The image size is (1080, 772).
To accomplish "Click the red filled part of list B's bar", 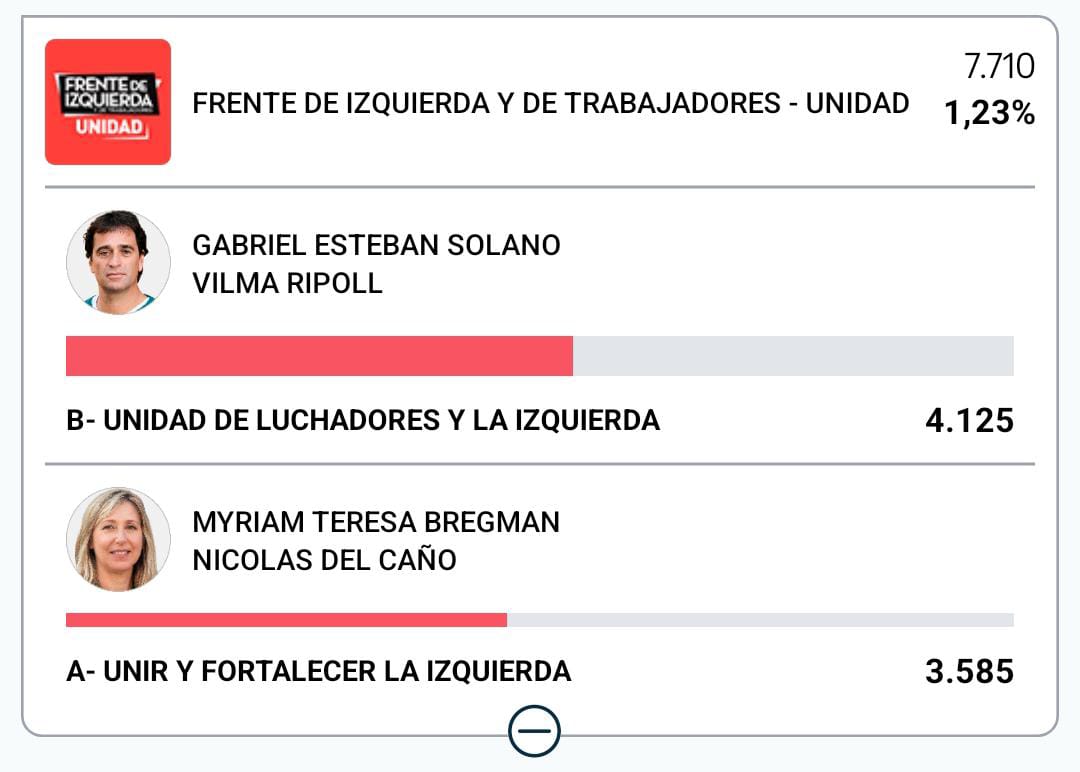I will point(319,356).
